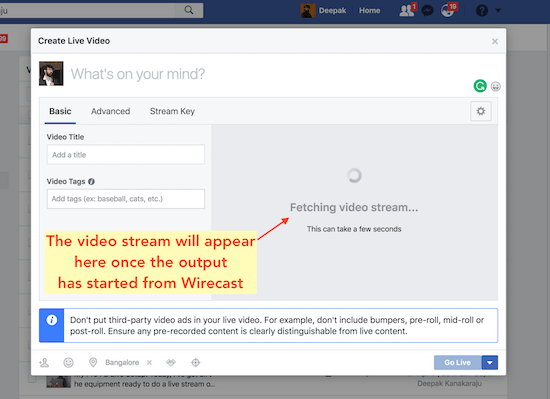Image resolution: width=550 pixels, height=399 pixels.
Task: Switch to the Stream Key tab
Action: [x=172, y=111]
